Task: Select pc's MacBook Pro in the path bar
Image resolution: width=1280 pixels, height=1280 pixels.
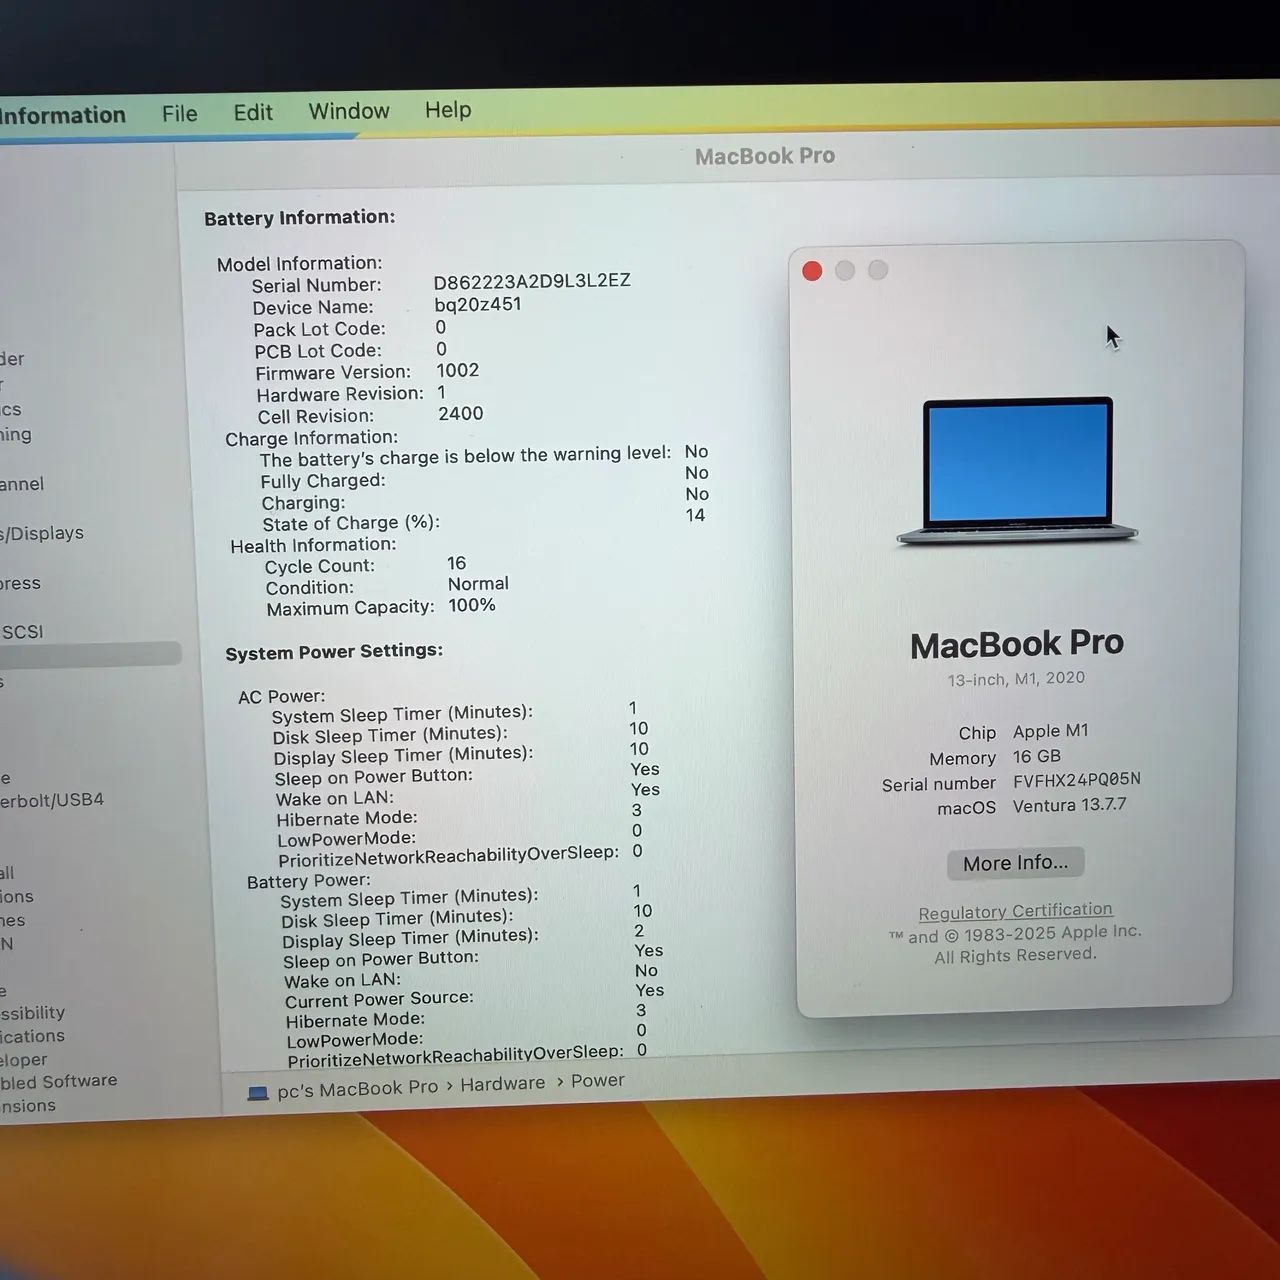Action: (x=358, y=1088)
